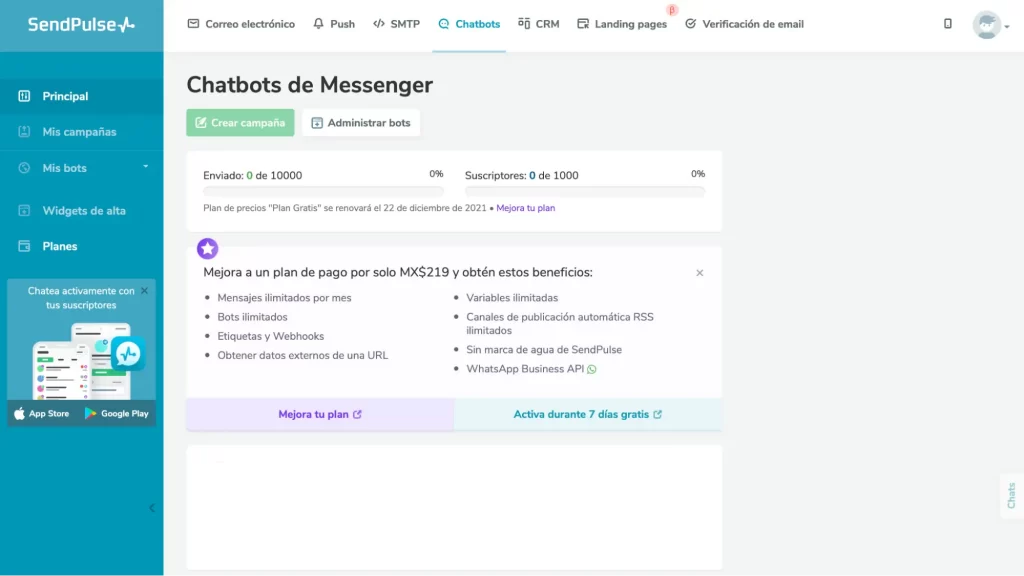Open the user avatar menu
The image size is (1024, 576).
click(x=986, y=25)
